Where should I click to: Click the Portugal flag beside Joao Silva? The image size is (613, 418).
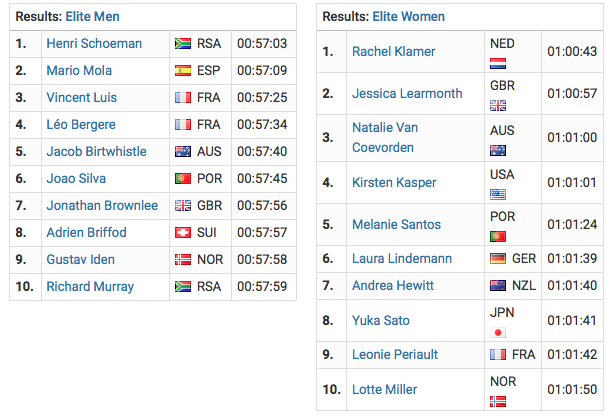pyautogui.click(x=183, y=179)
